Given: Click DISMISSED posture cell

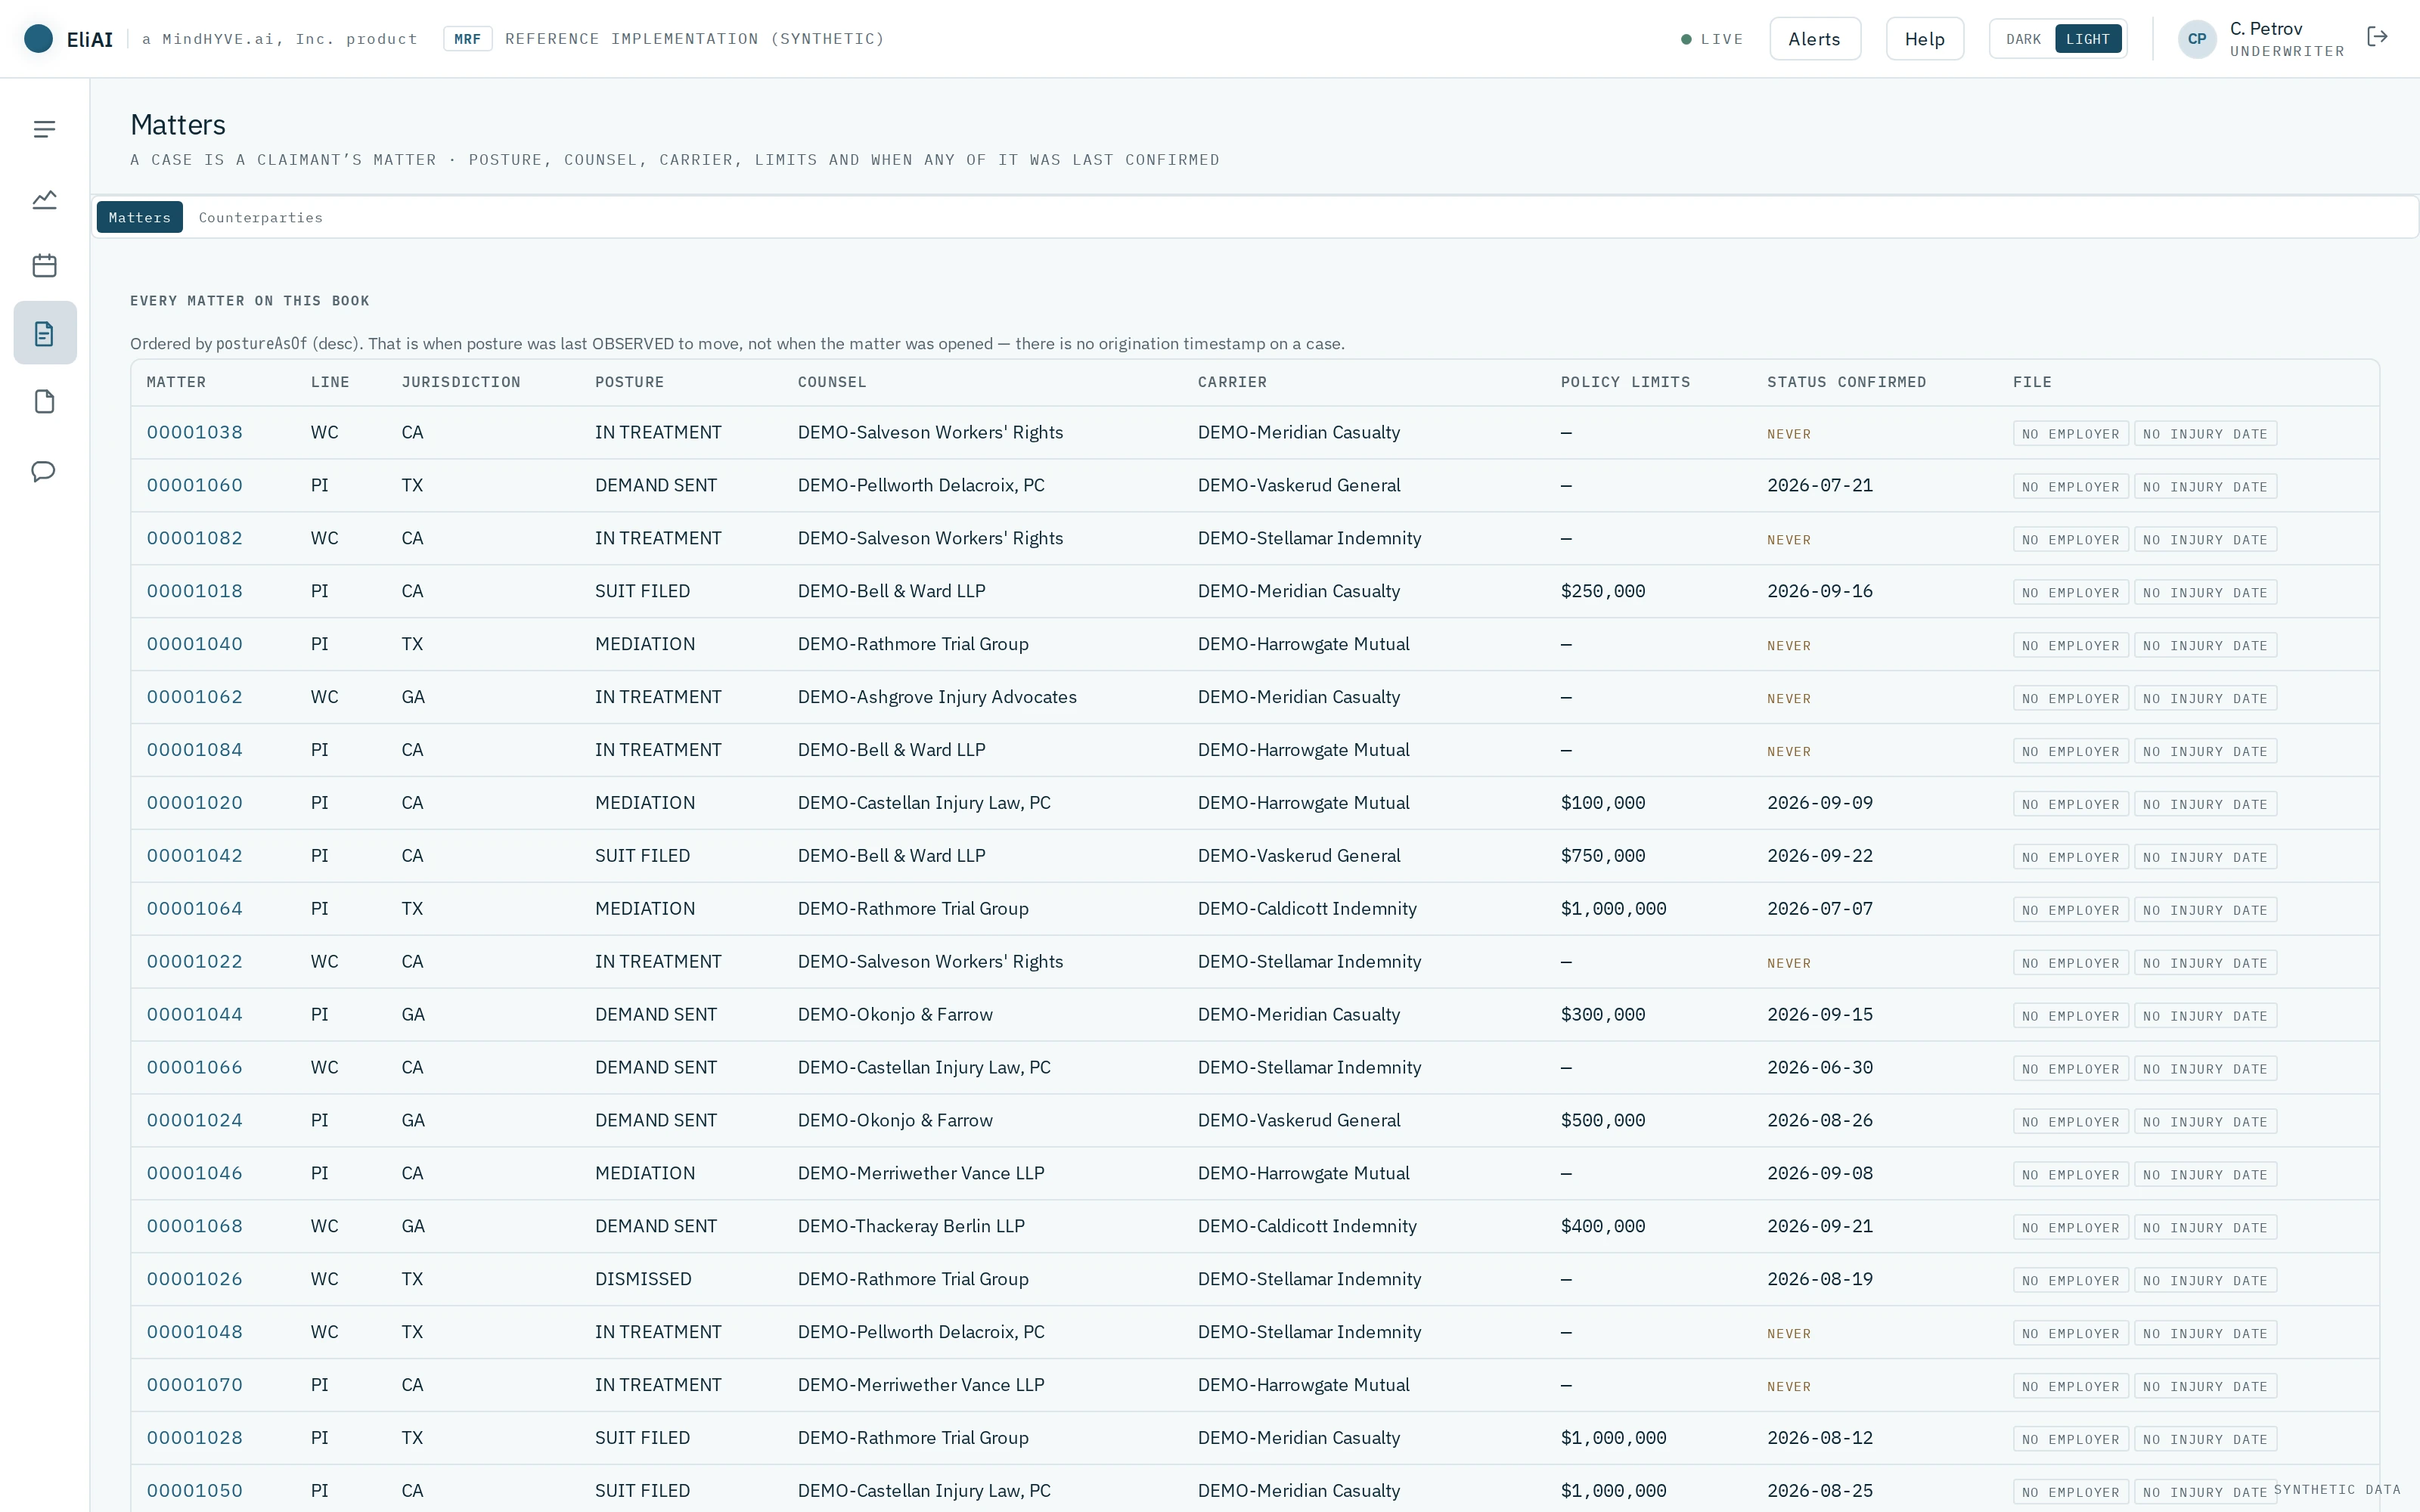Looking at the screenshot, I should point(643,1279).
